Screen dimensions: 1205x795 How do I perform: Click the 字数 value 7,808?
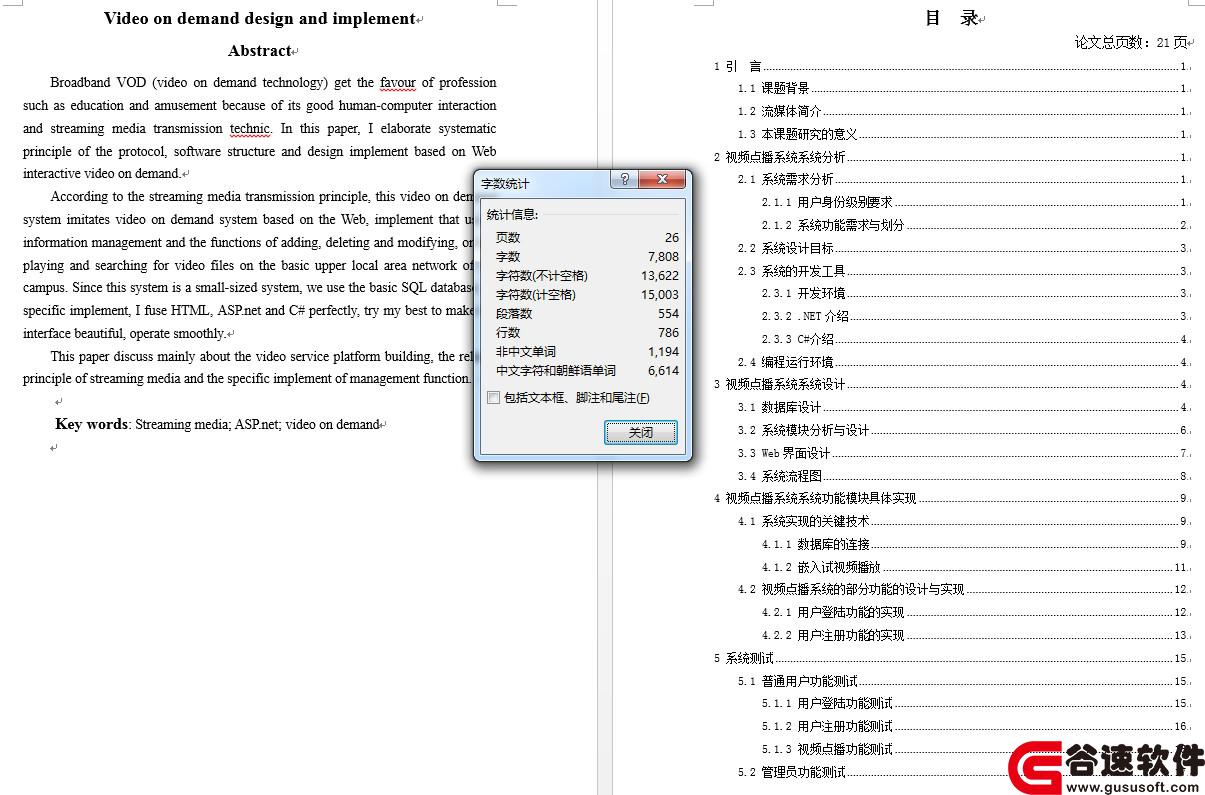click(664, 257)
